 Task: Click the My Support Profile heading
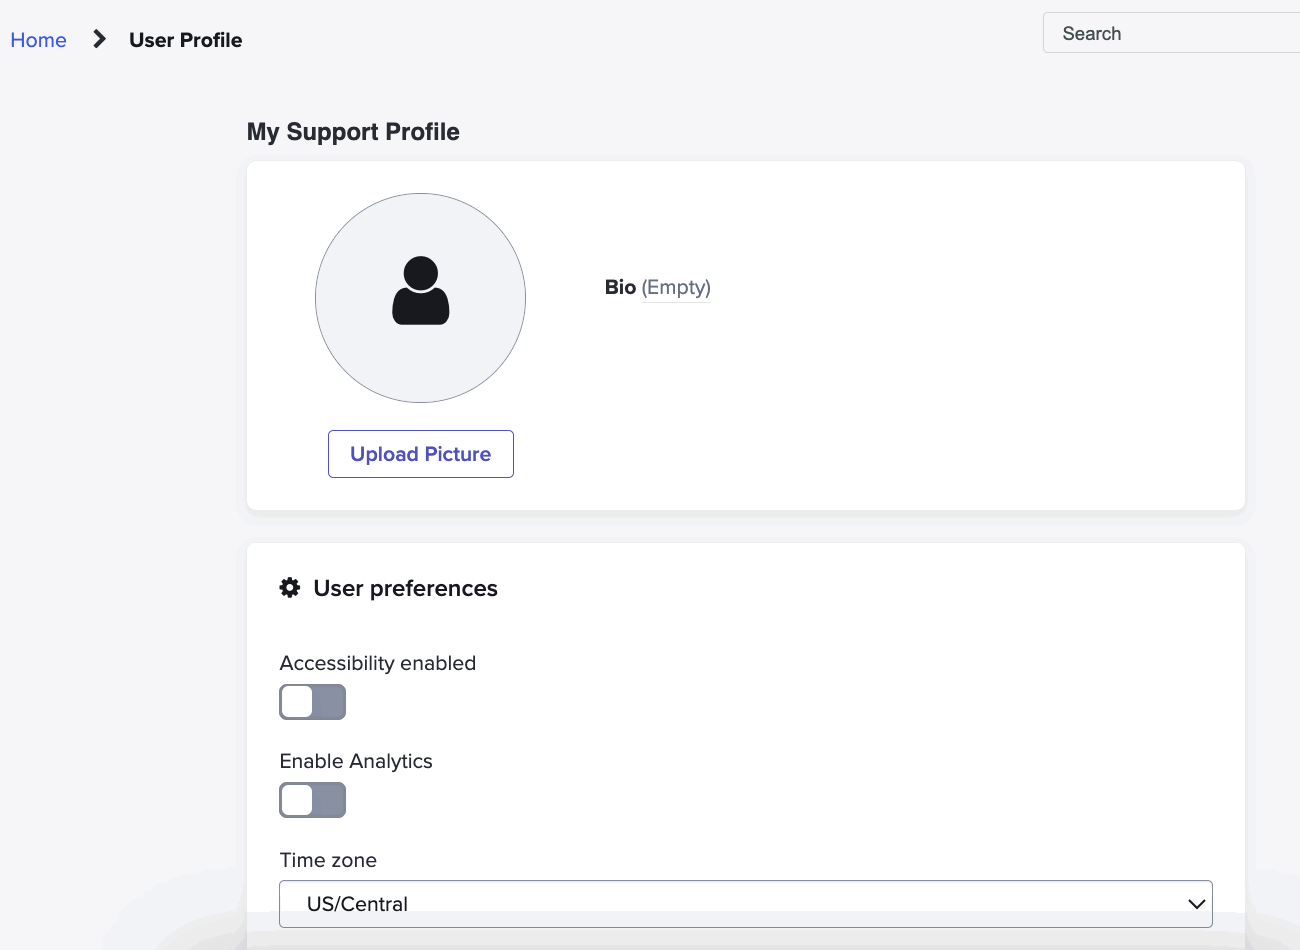(353, 131)
